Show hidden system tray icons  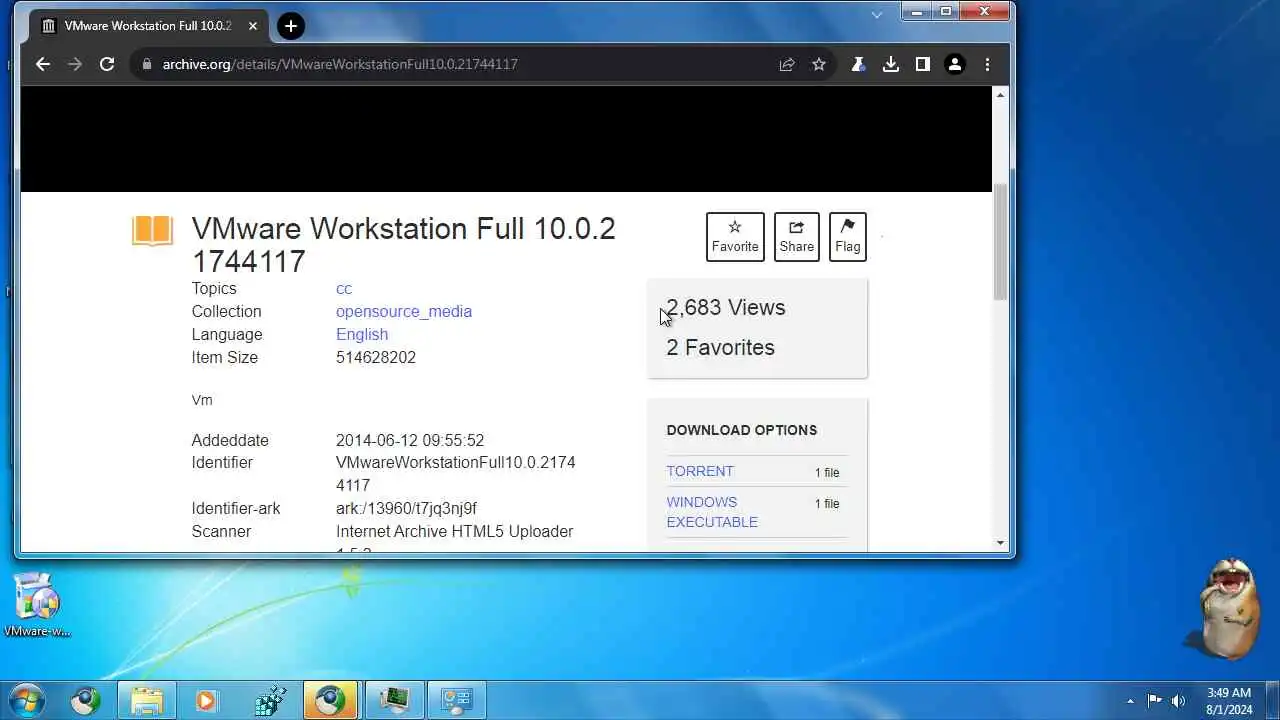coord(1130,701)
